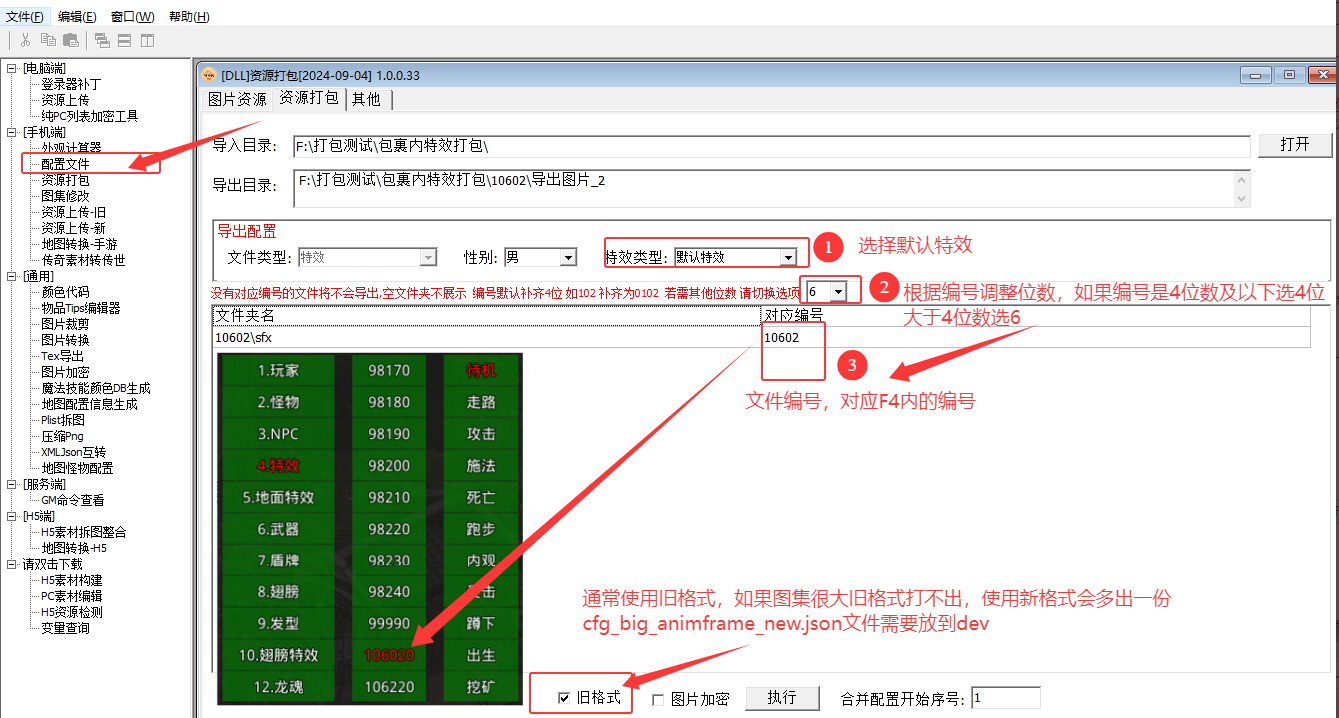The height and width of the screenshot is (718, 1339).
Task: Select 配置文件 in the sidebar tree
Action: click(65, 164)
